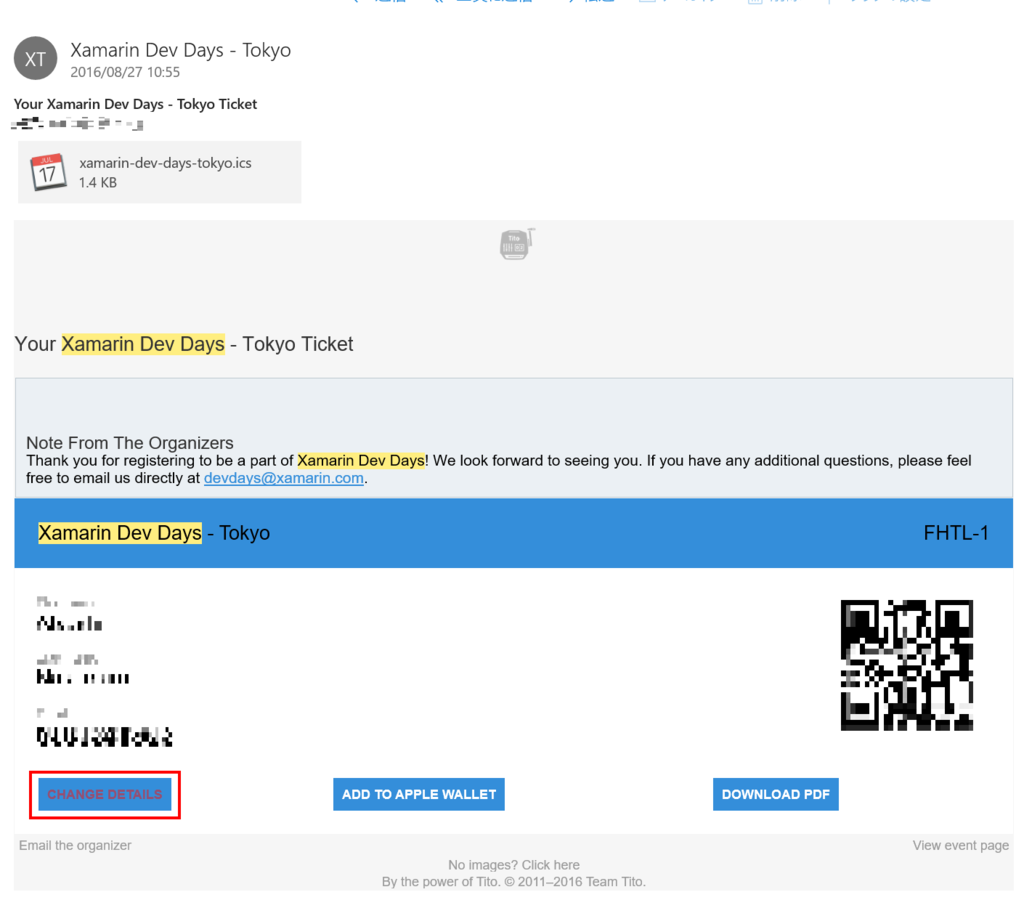The height and width of the screenshot is (908, 1024).
Task: Click the ticket number FHTL-1
Action: pos(955,533)
